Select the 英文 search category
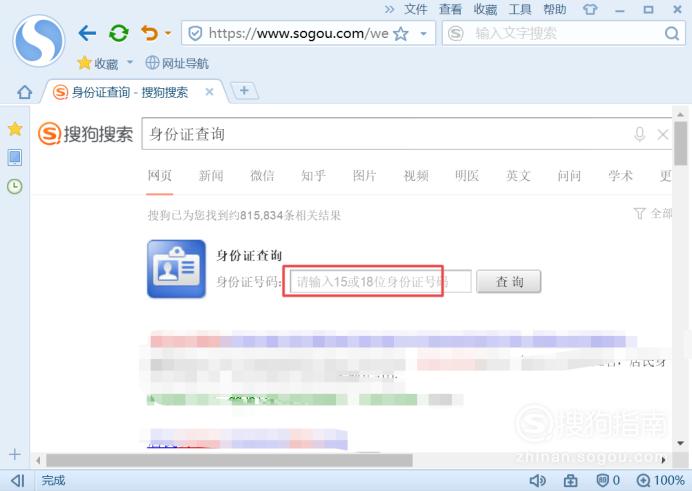 [x=518, y=176]
